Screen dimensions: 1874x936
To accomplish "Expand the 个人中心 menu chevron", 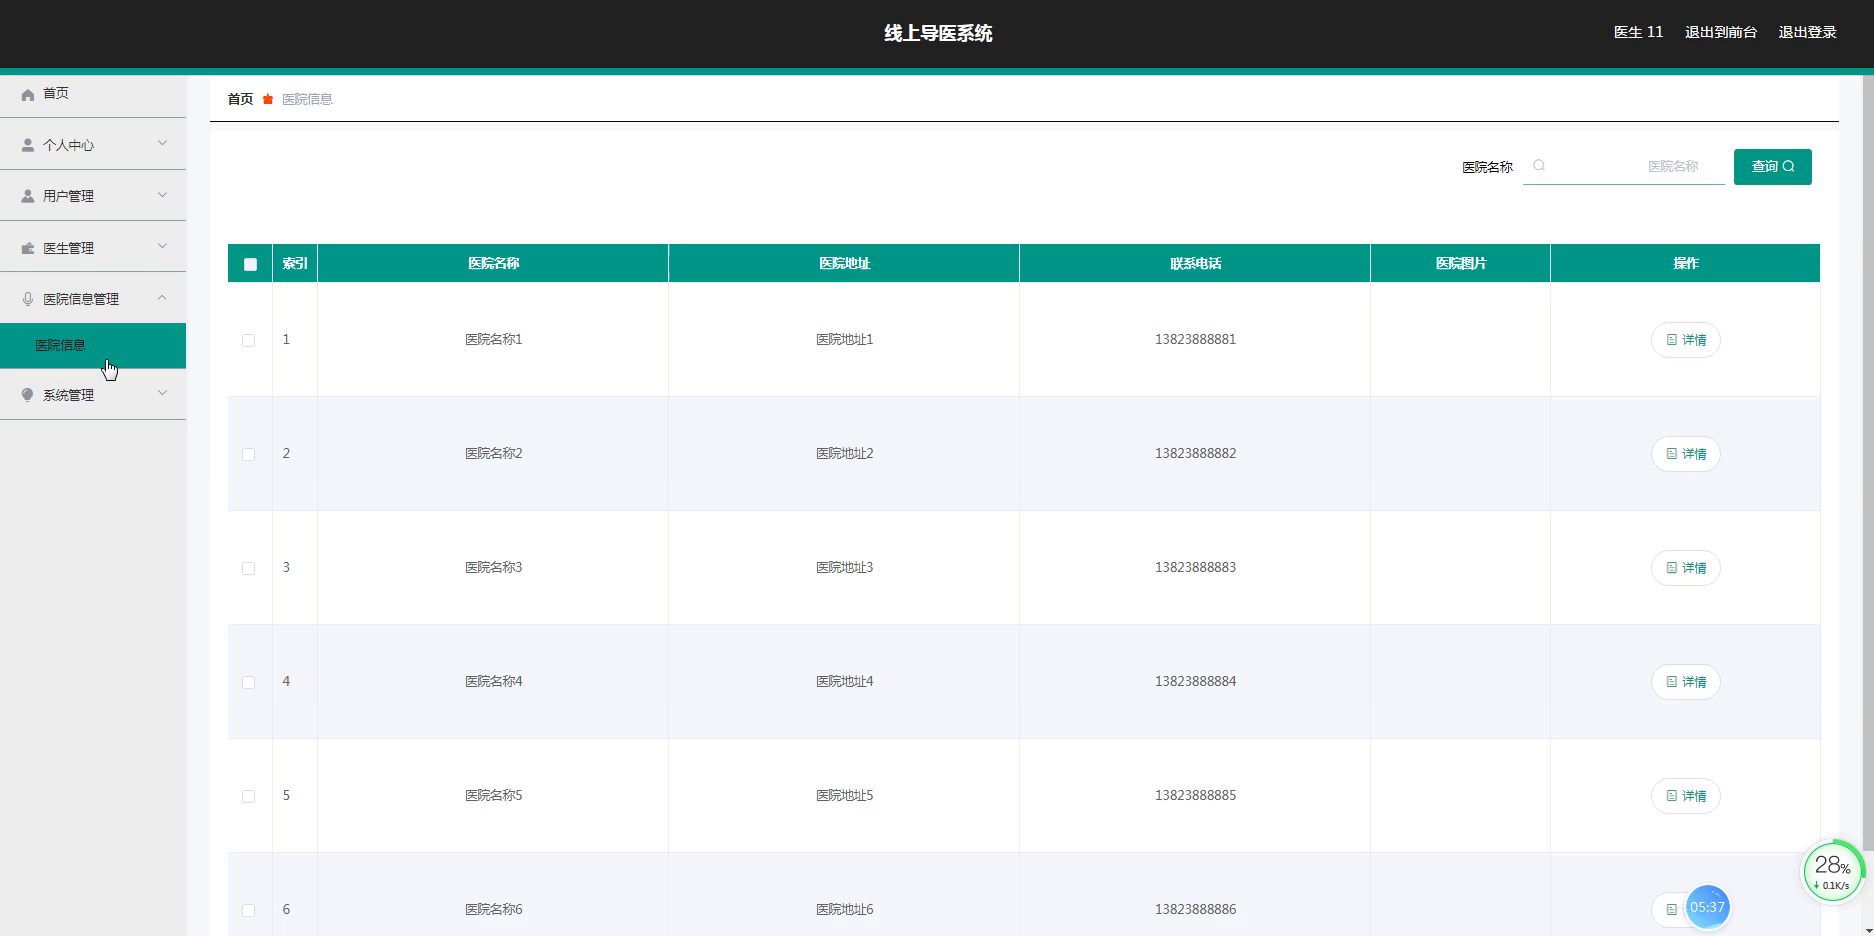I will [x=162, y=144].
